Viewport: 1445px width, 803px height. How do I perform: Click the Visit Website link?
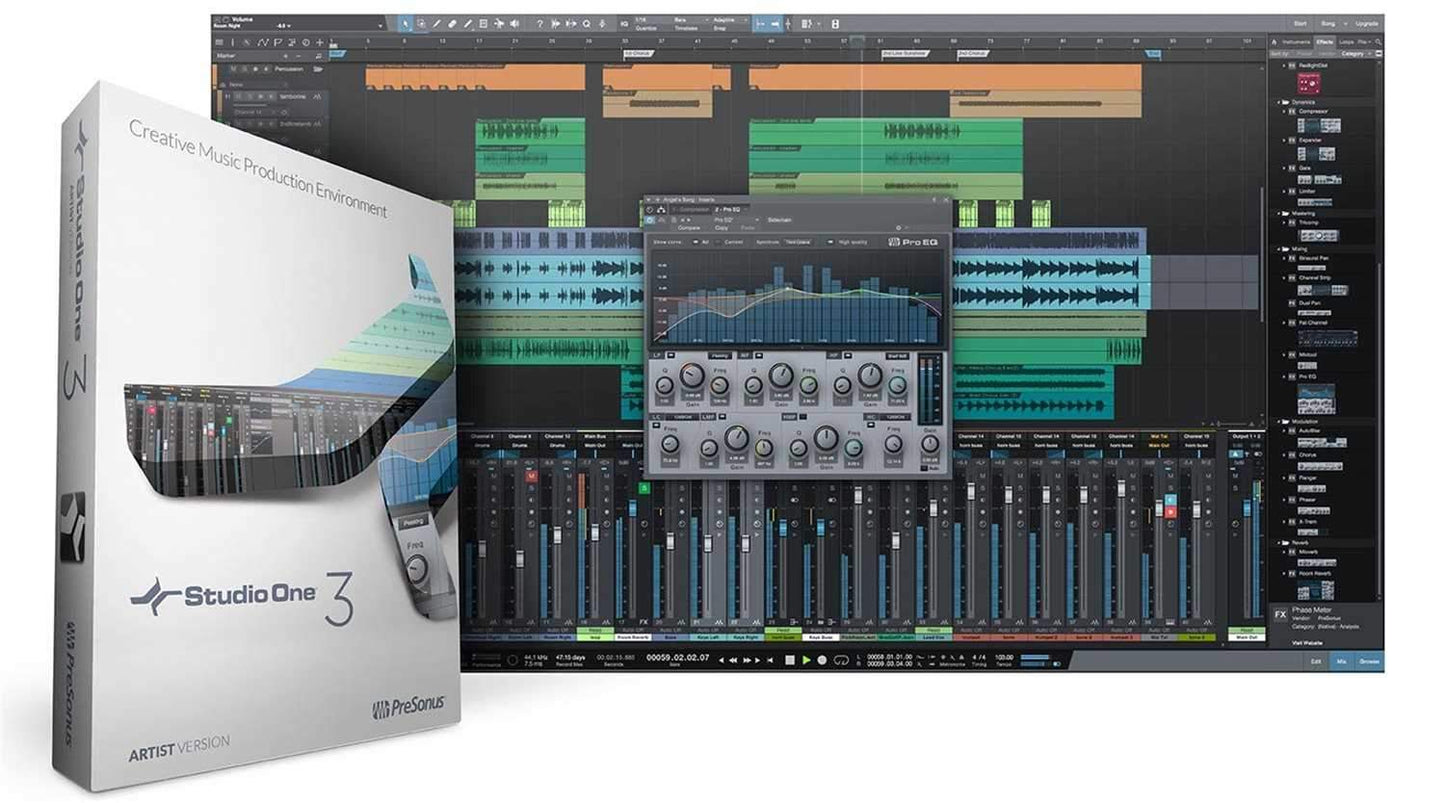[1307, 643]
